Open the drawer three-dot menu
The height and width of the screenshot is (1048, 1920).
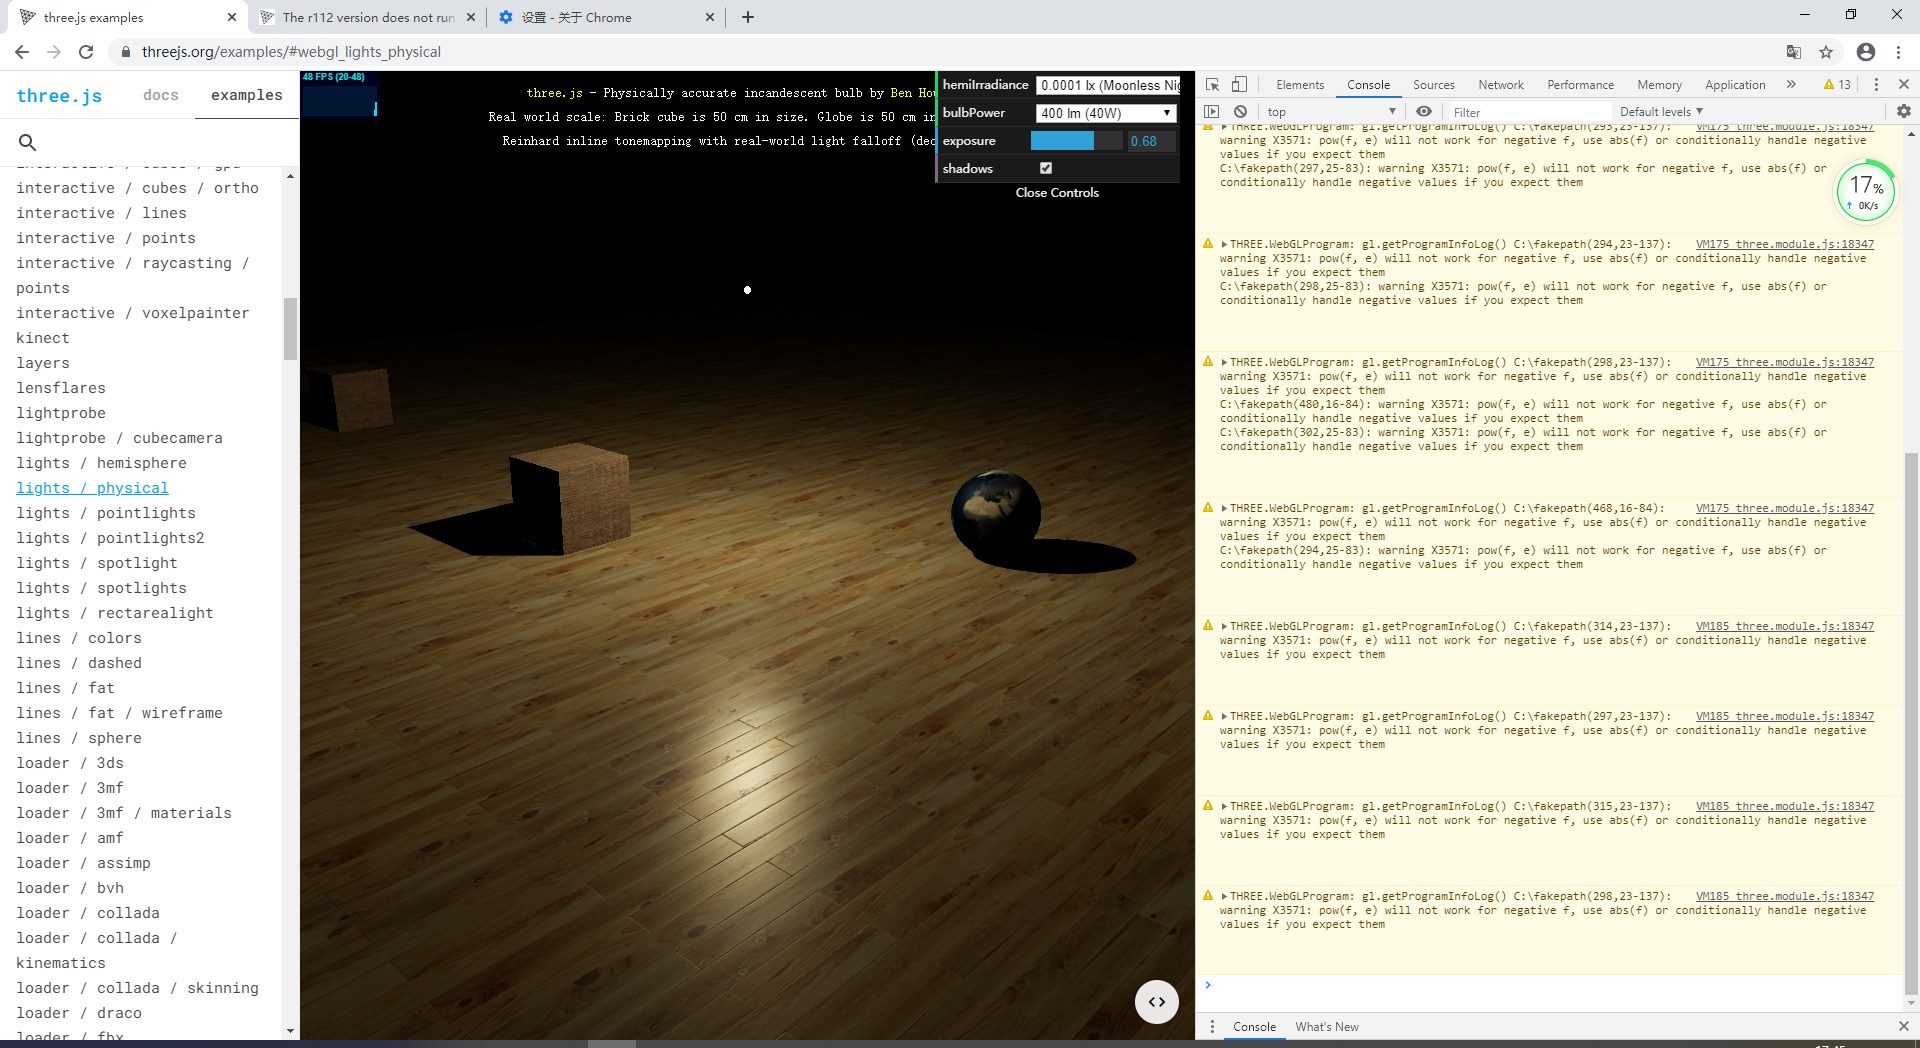(x=1212, y=1027)
